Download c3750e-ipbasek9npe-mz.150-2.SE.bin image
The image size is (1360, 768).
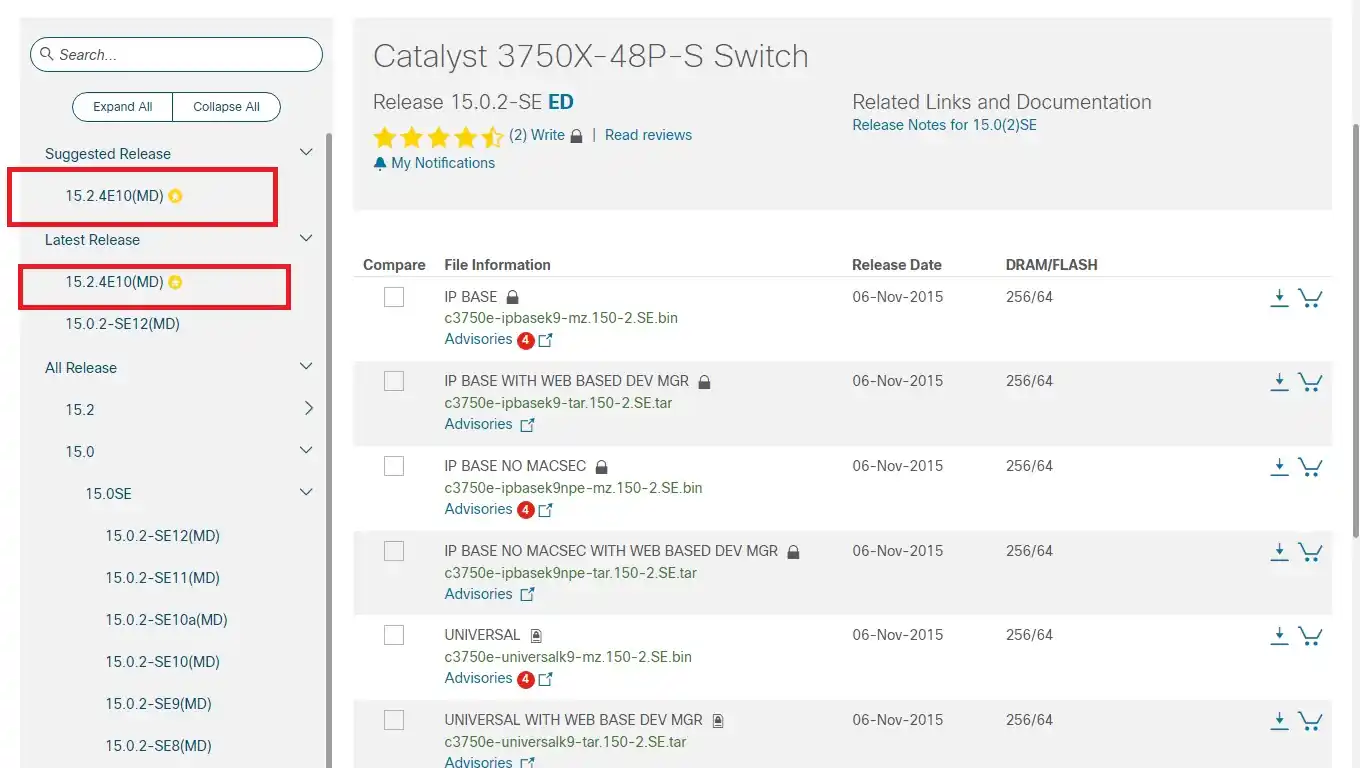coord(1279,467)
